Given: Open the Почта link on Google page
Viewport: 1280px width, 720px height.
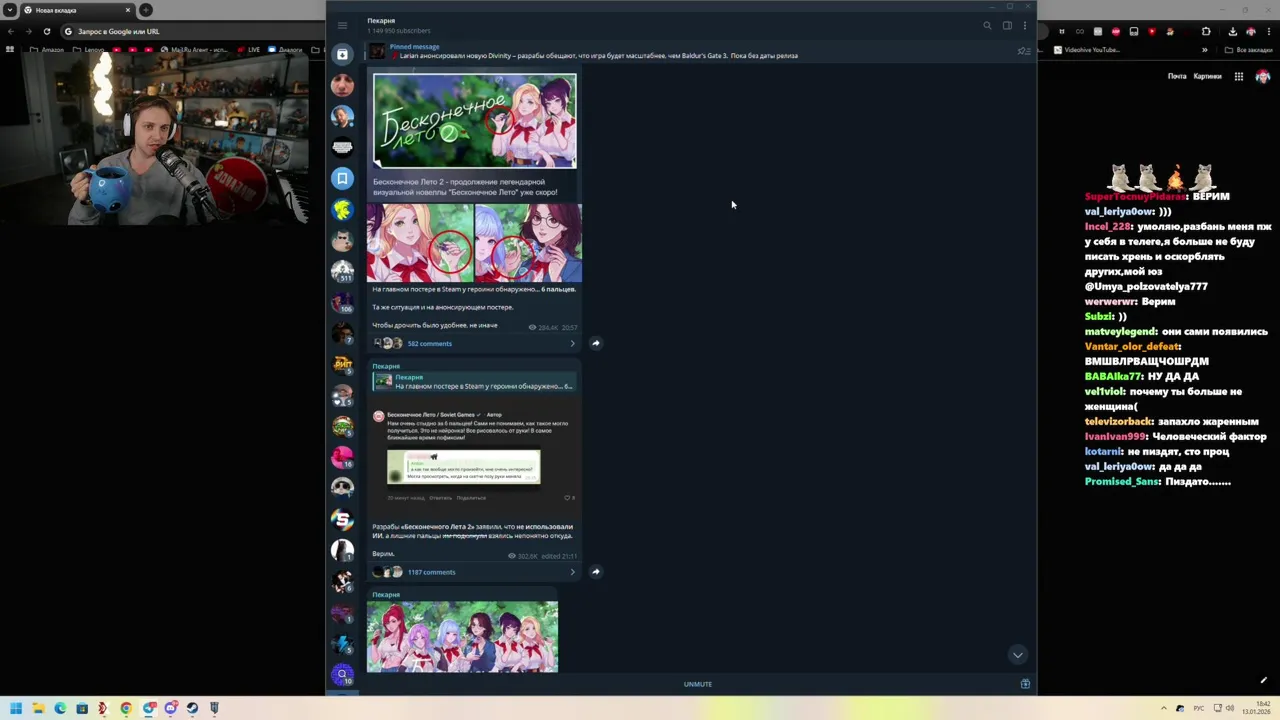Looking at the screenshot, I should (x=1177, y=76).
